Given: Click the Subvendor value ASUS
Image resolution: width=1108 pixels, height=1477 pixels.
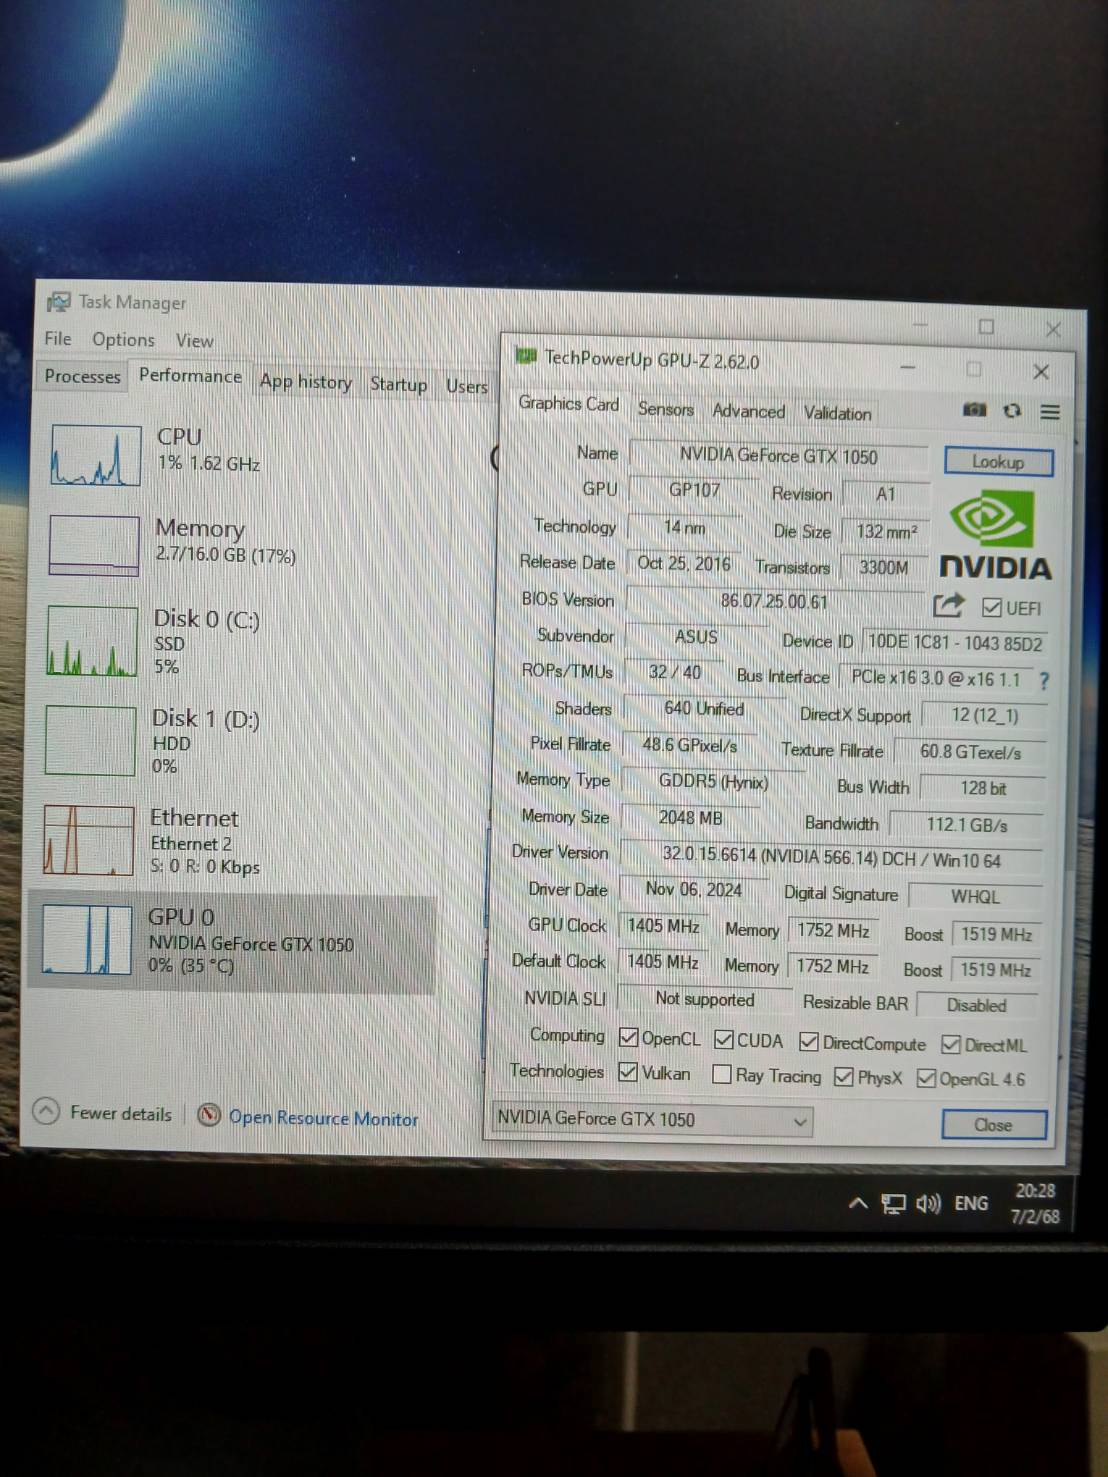Looking at the screenshot, I should click(696, 637).
